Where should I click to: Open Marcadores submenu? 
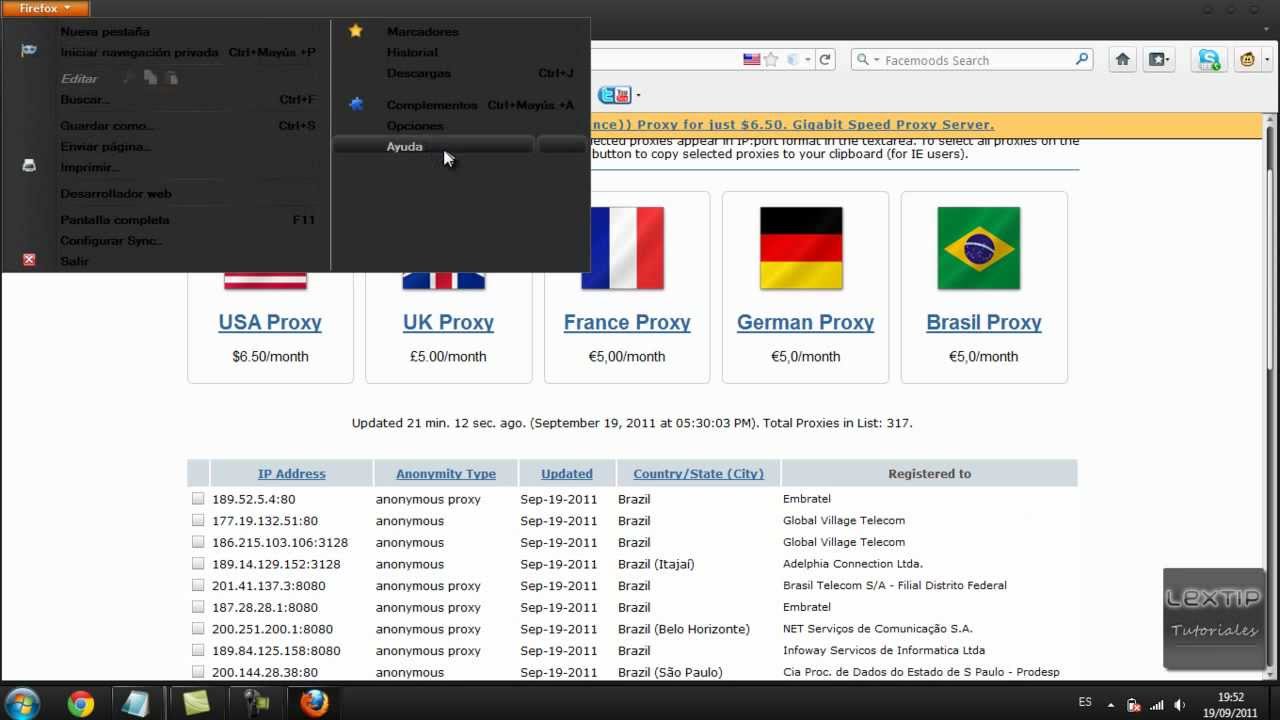click(x=422, y=31)
